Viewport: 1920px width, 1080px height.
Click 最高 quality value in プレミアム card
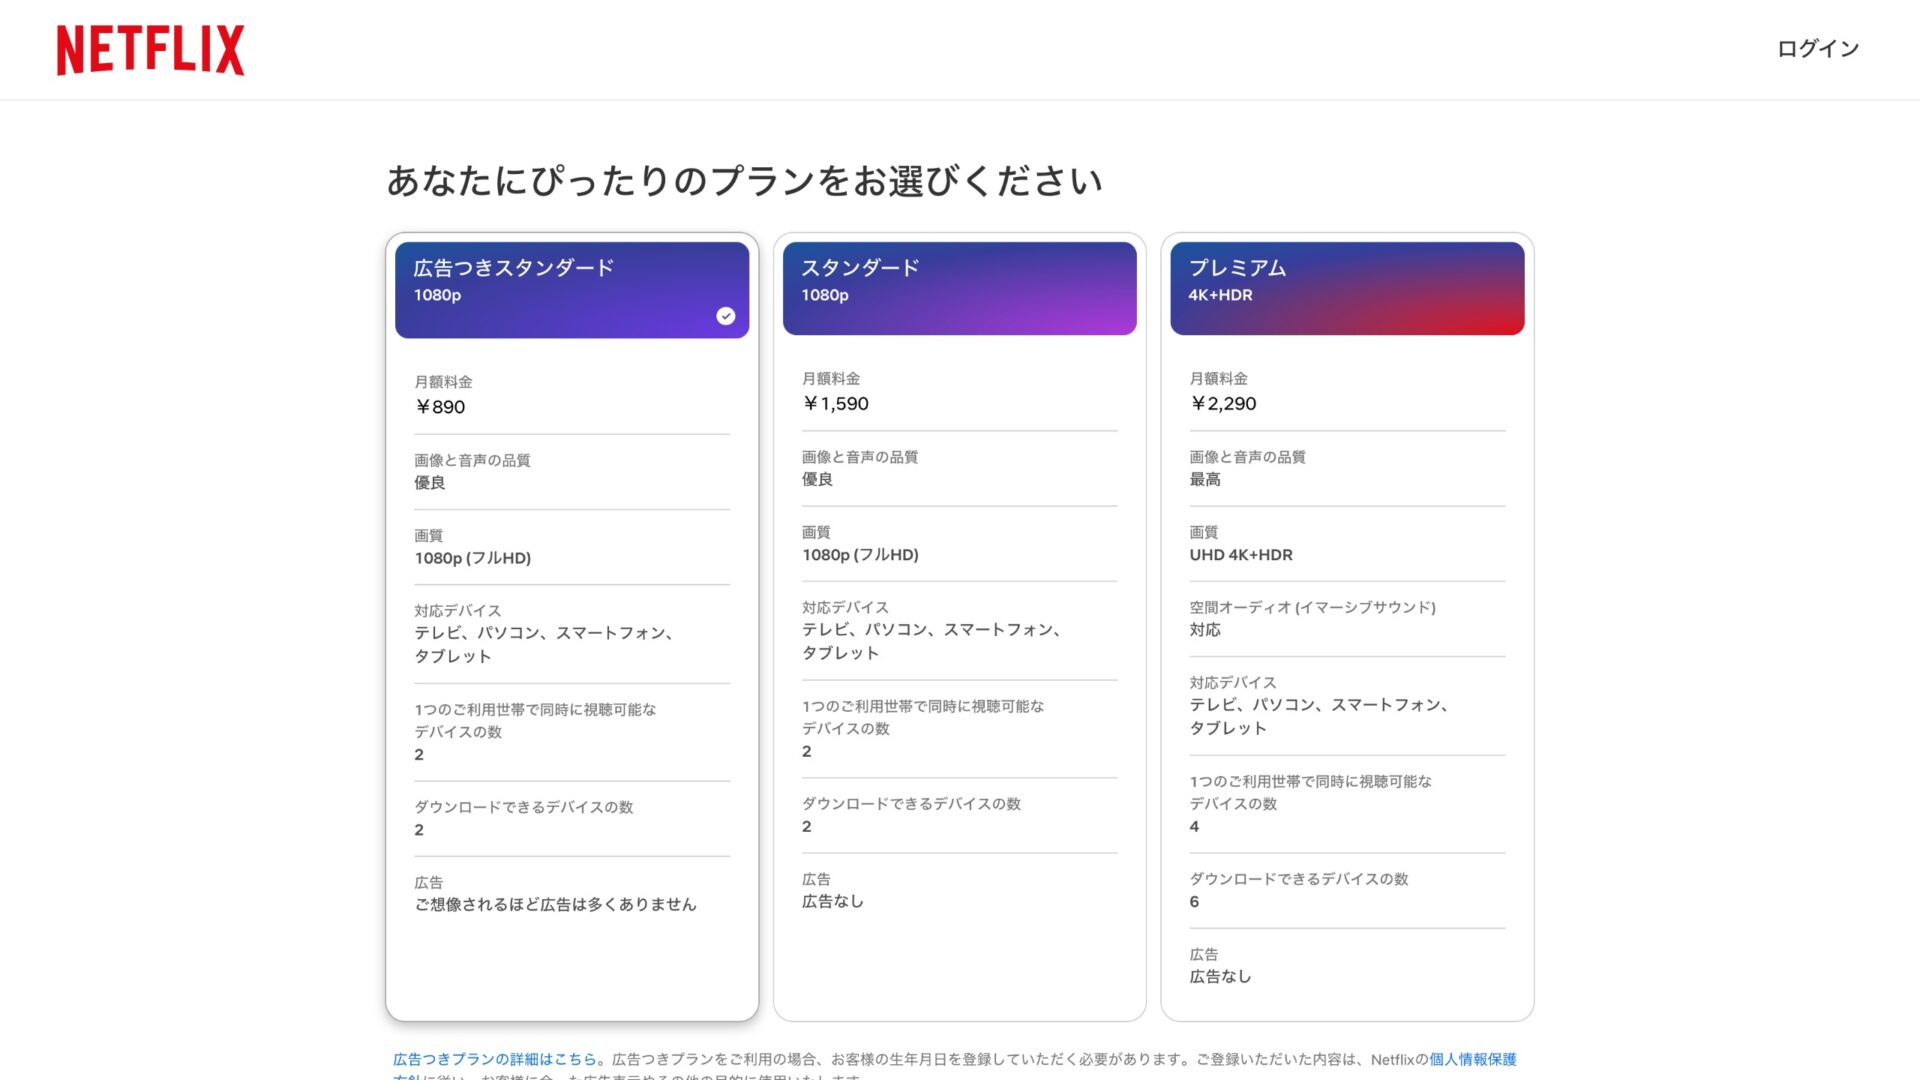[x=1205, y=480]
